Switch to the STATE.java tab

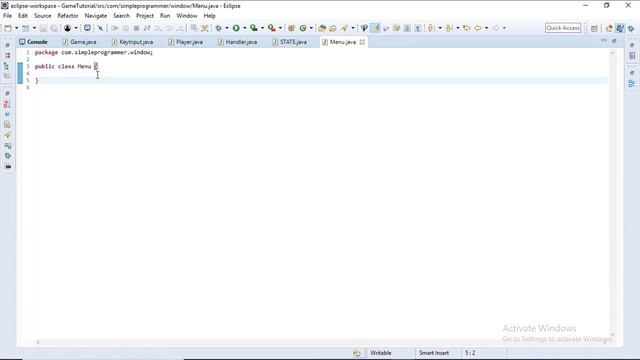click(x=290, y=42)
